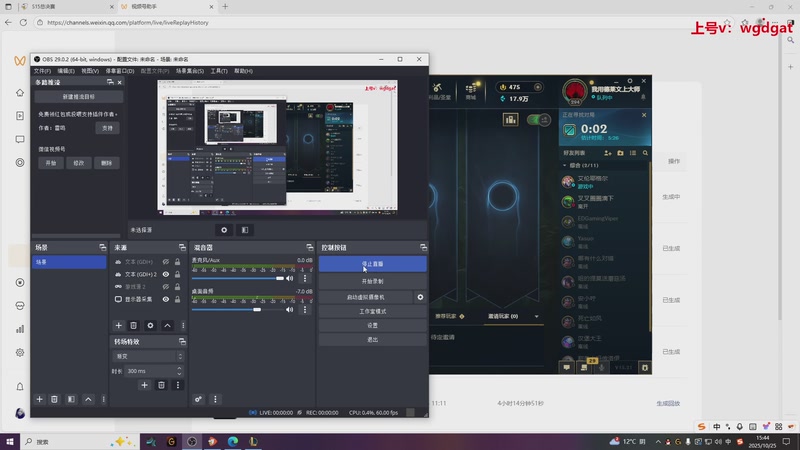Move source up using arrow in 来源 panel
The height and width of the screenshot is (450, 800).
pos(167,326)
